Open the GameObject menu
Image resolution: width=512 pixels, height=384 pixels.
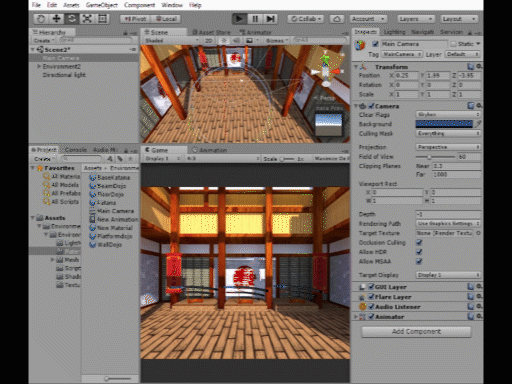pos(102,5)
